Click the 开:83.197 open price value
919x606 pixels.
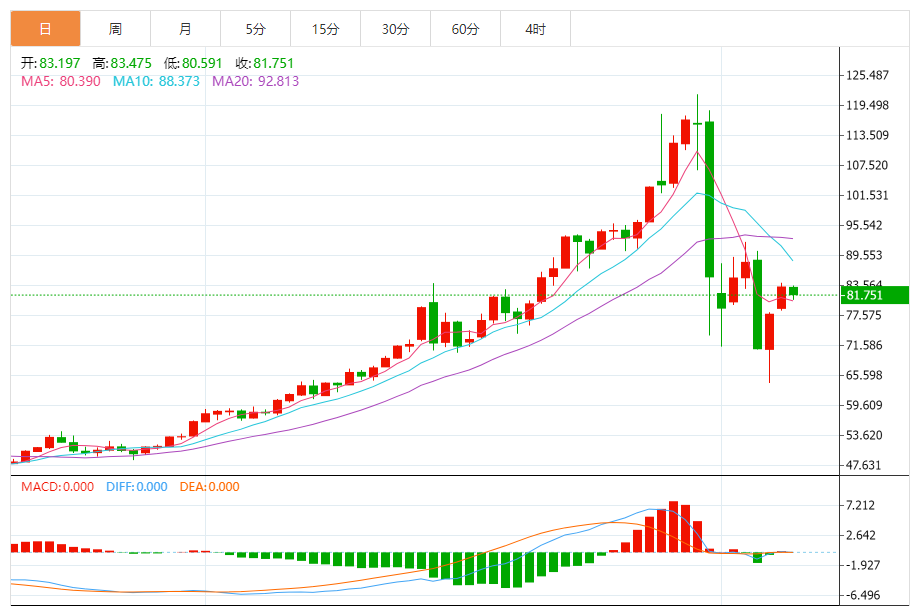50,63
